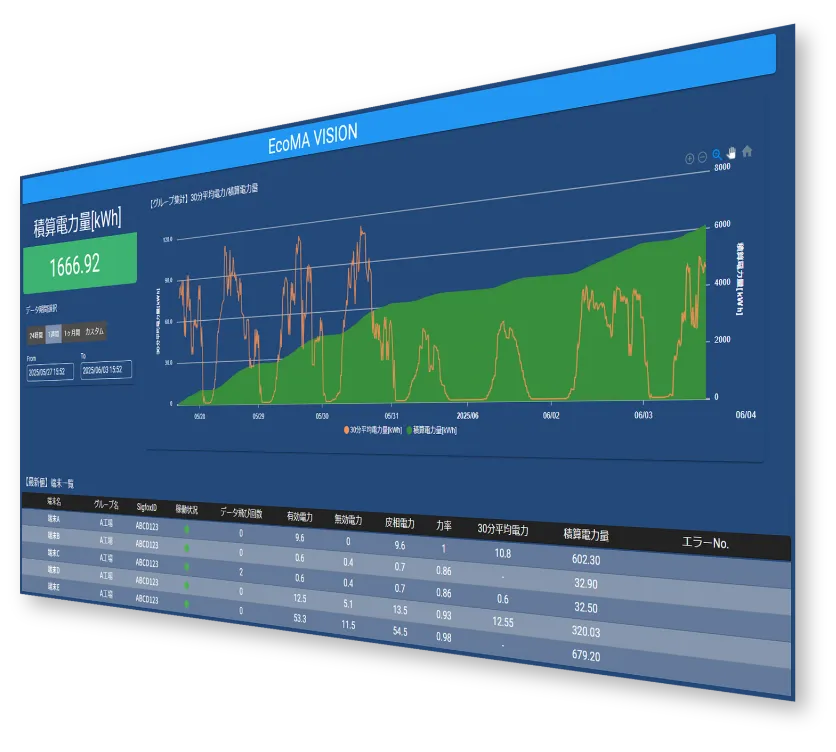Select the 端末E row name cell
Image resolution: width=836 pixels, height=752 pixels.
pyautogui.click(x=54, y=587)
